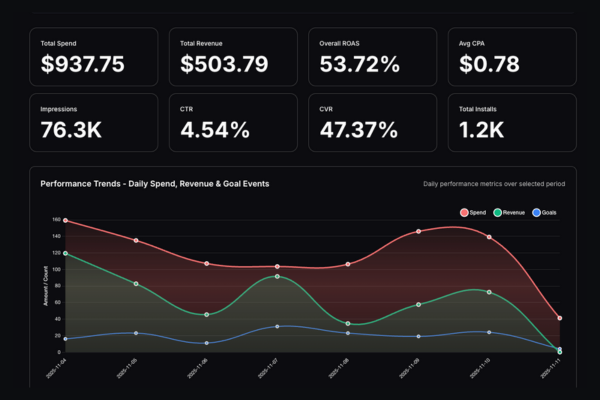Toggle the Goals series in chart legend
Image resolution: width=600 pixels, height=400 pixels.
[545, 213]
